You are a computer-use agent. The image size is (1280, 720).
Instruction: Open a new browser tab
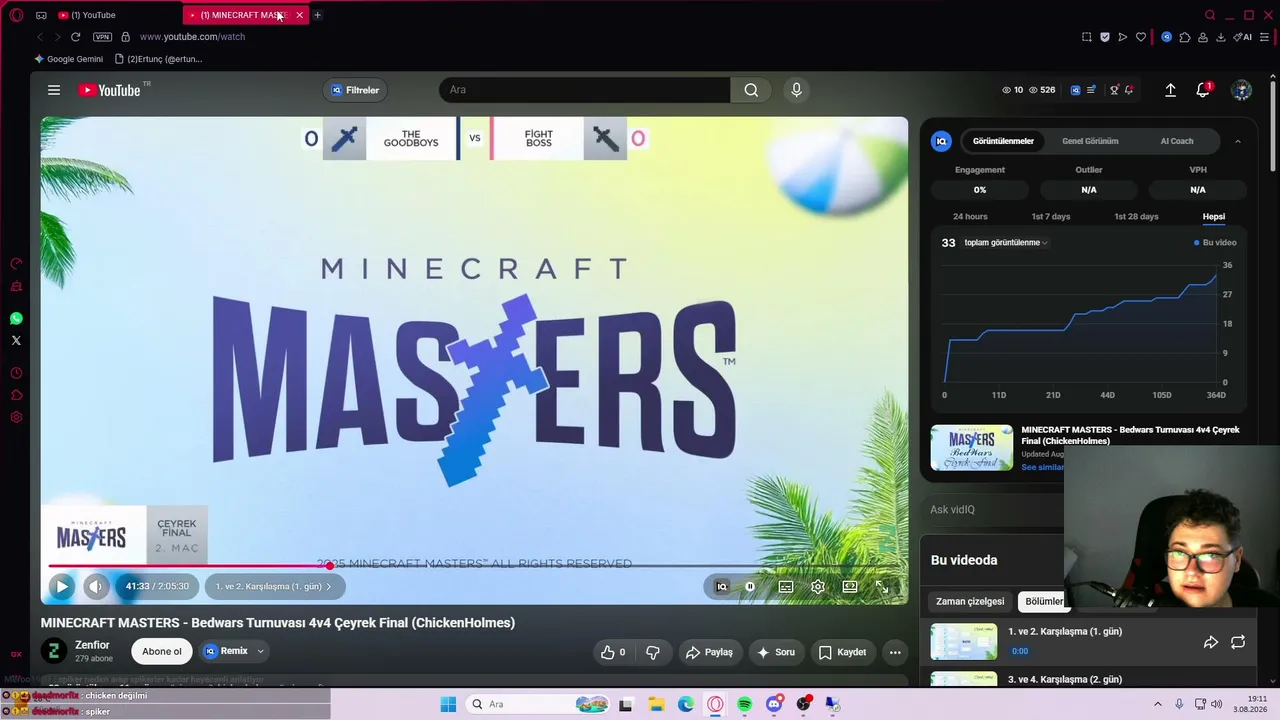(317, 15)
